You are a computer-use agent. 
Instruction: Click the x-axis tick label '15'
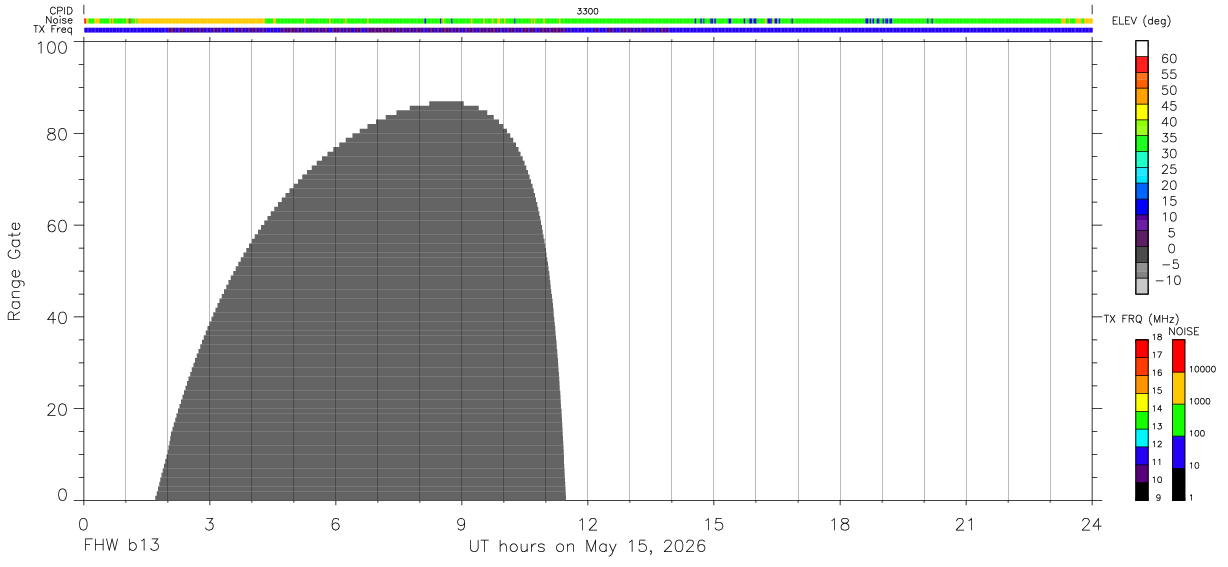[x=714, y=524]
